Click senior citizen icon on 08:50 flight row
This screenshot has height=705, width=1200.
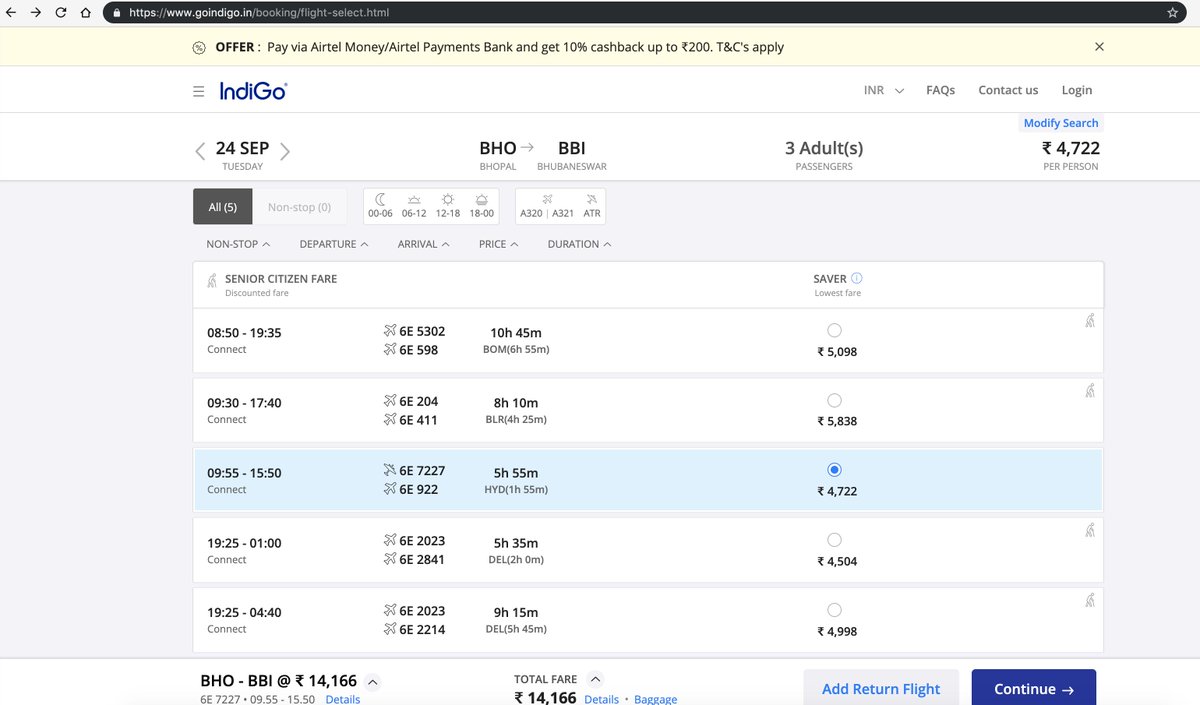(x=1090, y=320)
